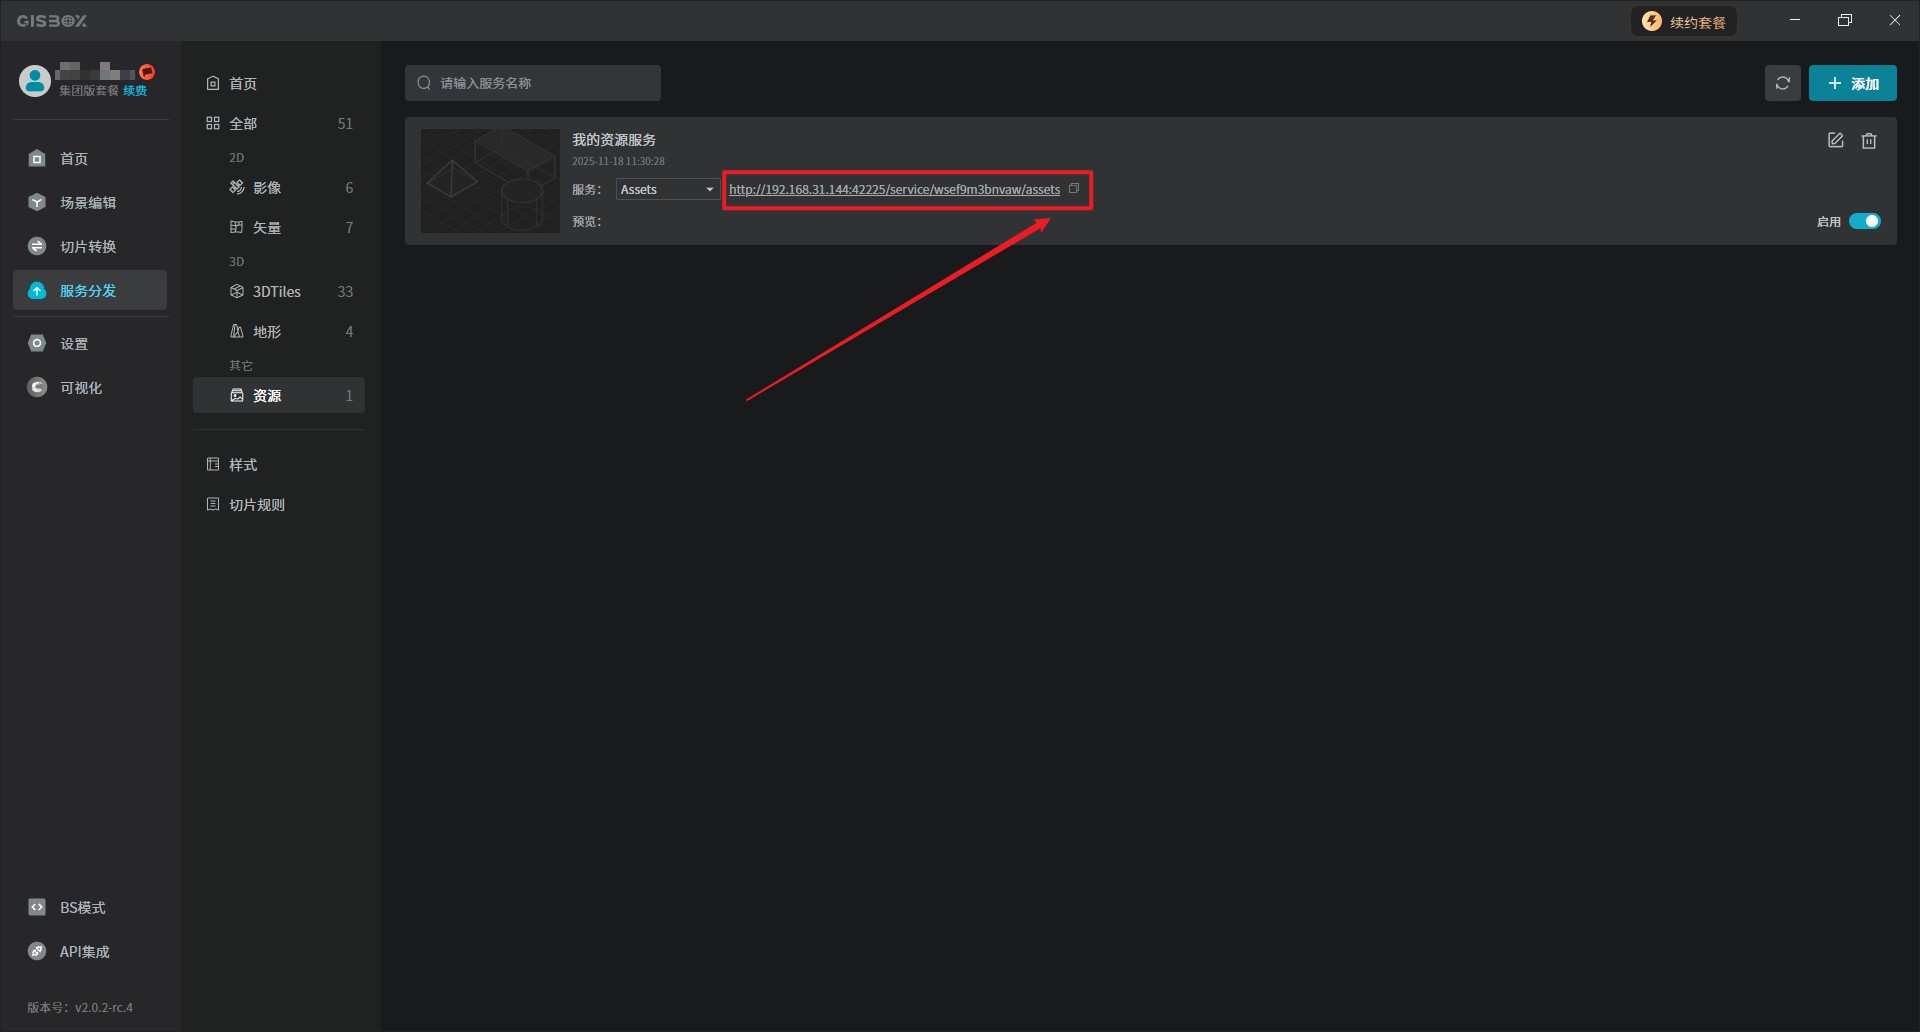Click the 我的资源服务 thumbnail
The width and height of the screenshot is (1920, 1032).
coord(490,181)
